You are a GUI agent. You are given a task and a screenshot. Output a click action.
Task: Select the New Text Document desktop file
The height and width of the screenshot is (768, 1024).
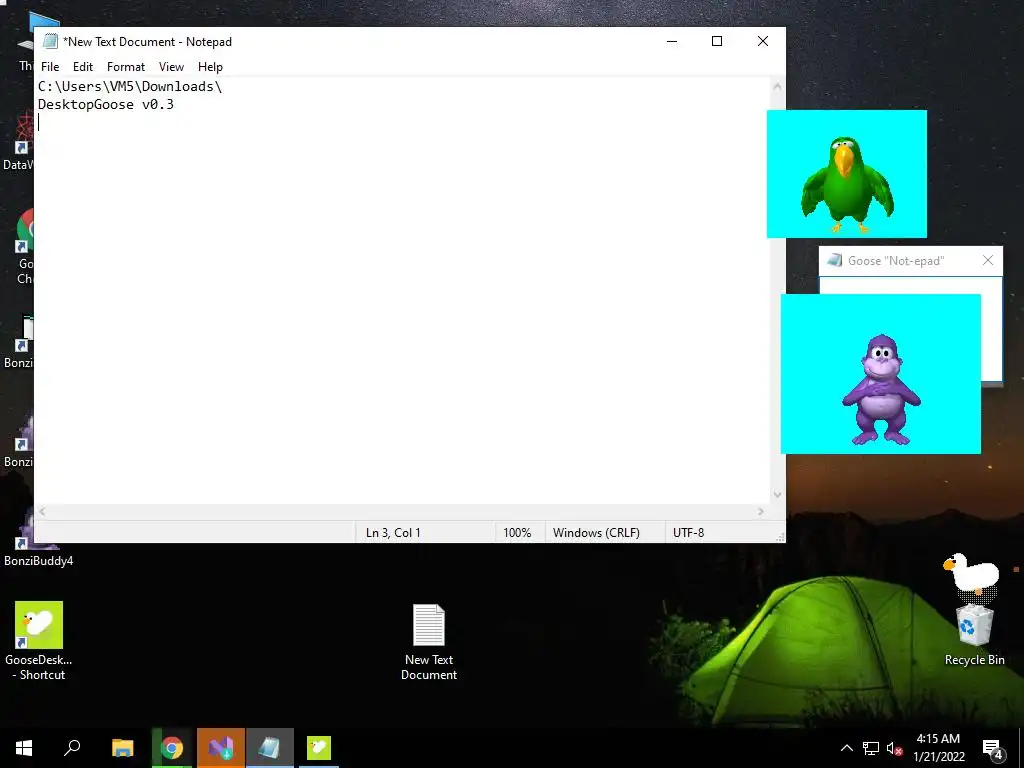click(429, 642)
